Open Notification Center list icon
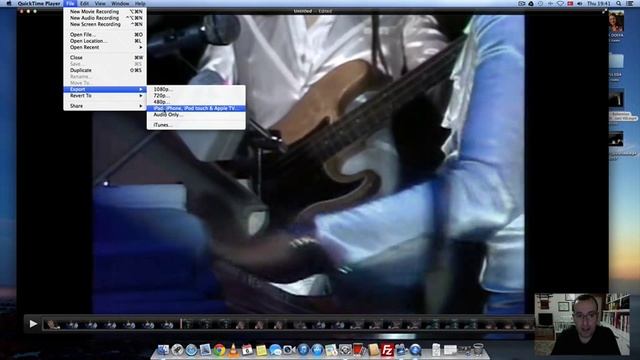640x360 pixels. coord(630,3)
